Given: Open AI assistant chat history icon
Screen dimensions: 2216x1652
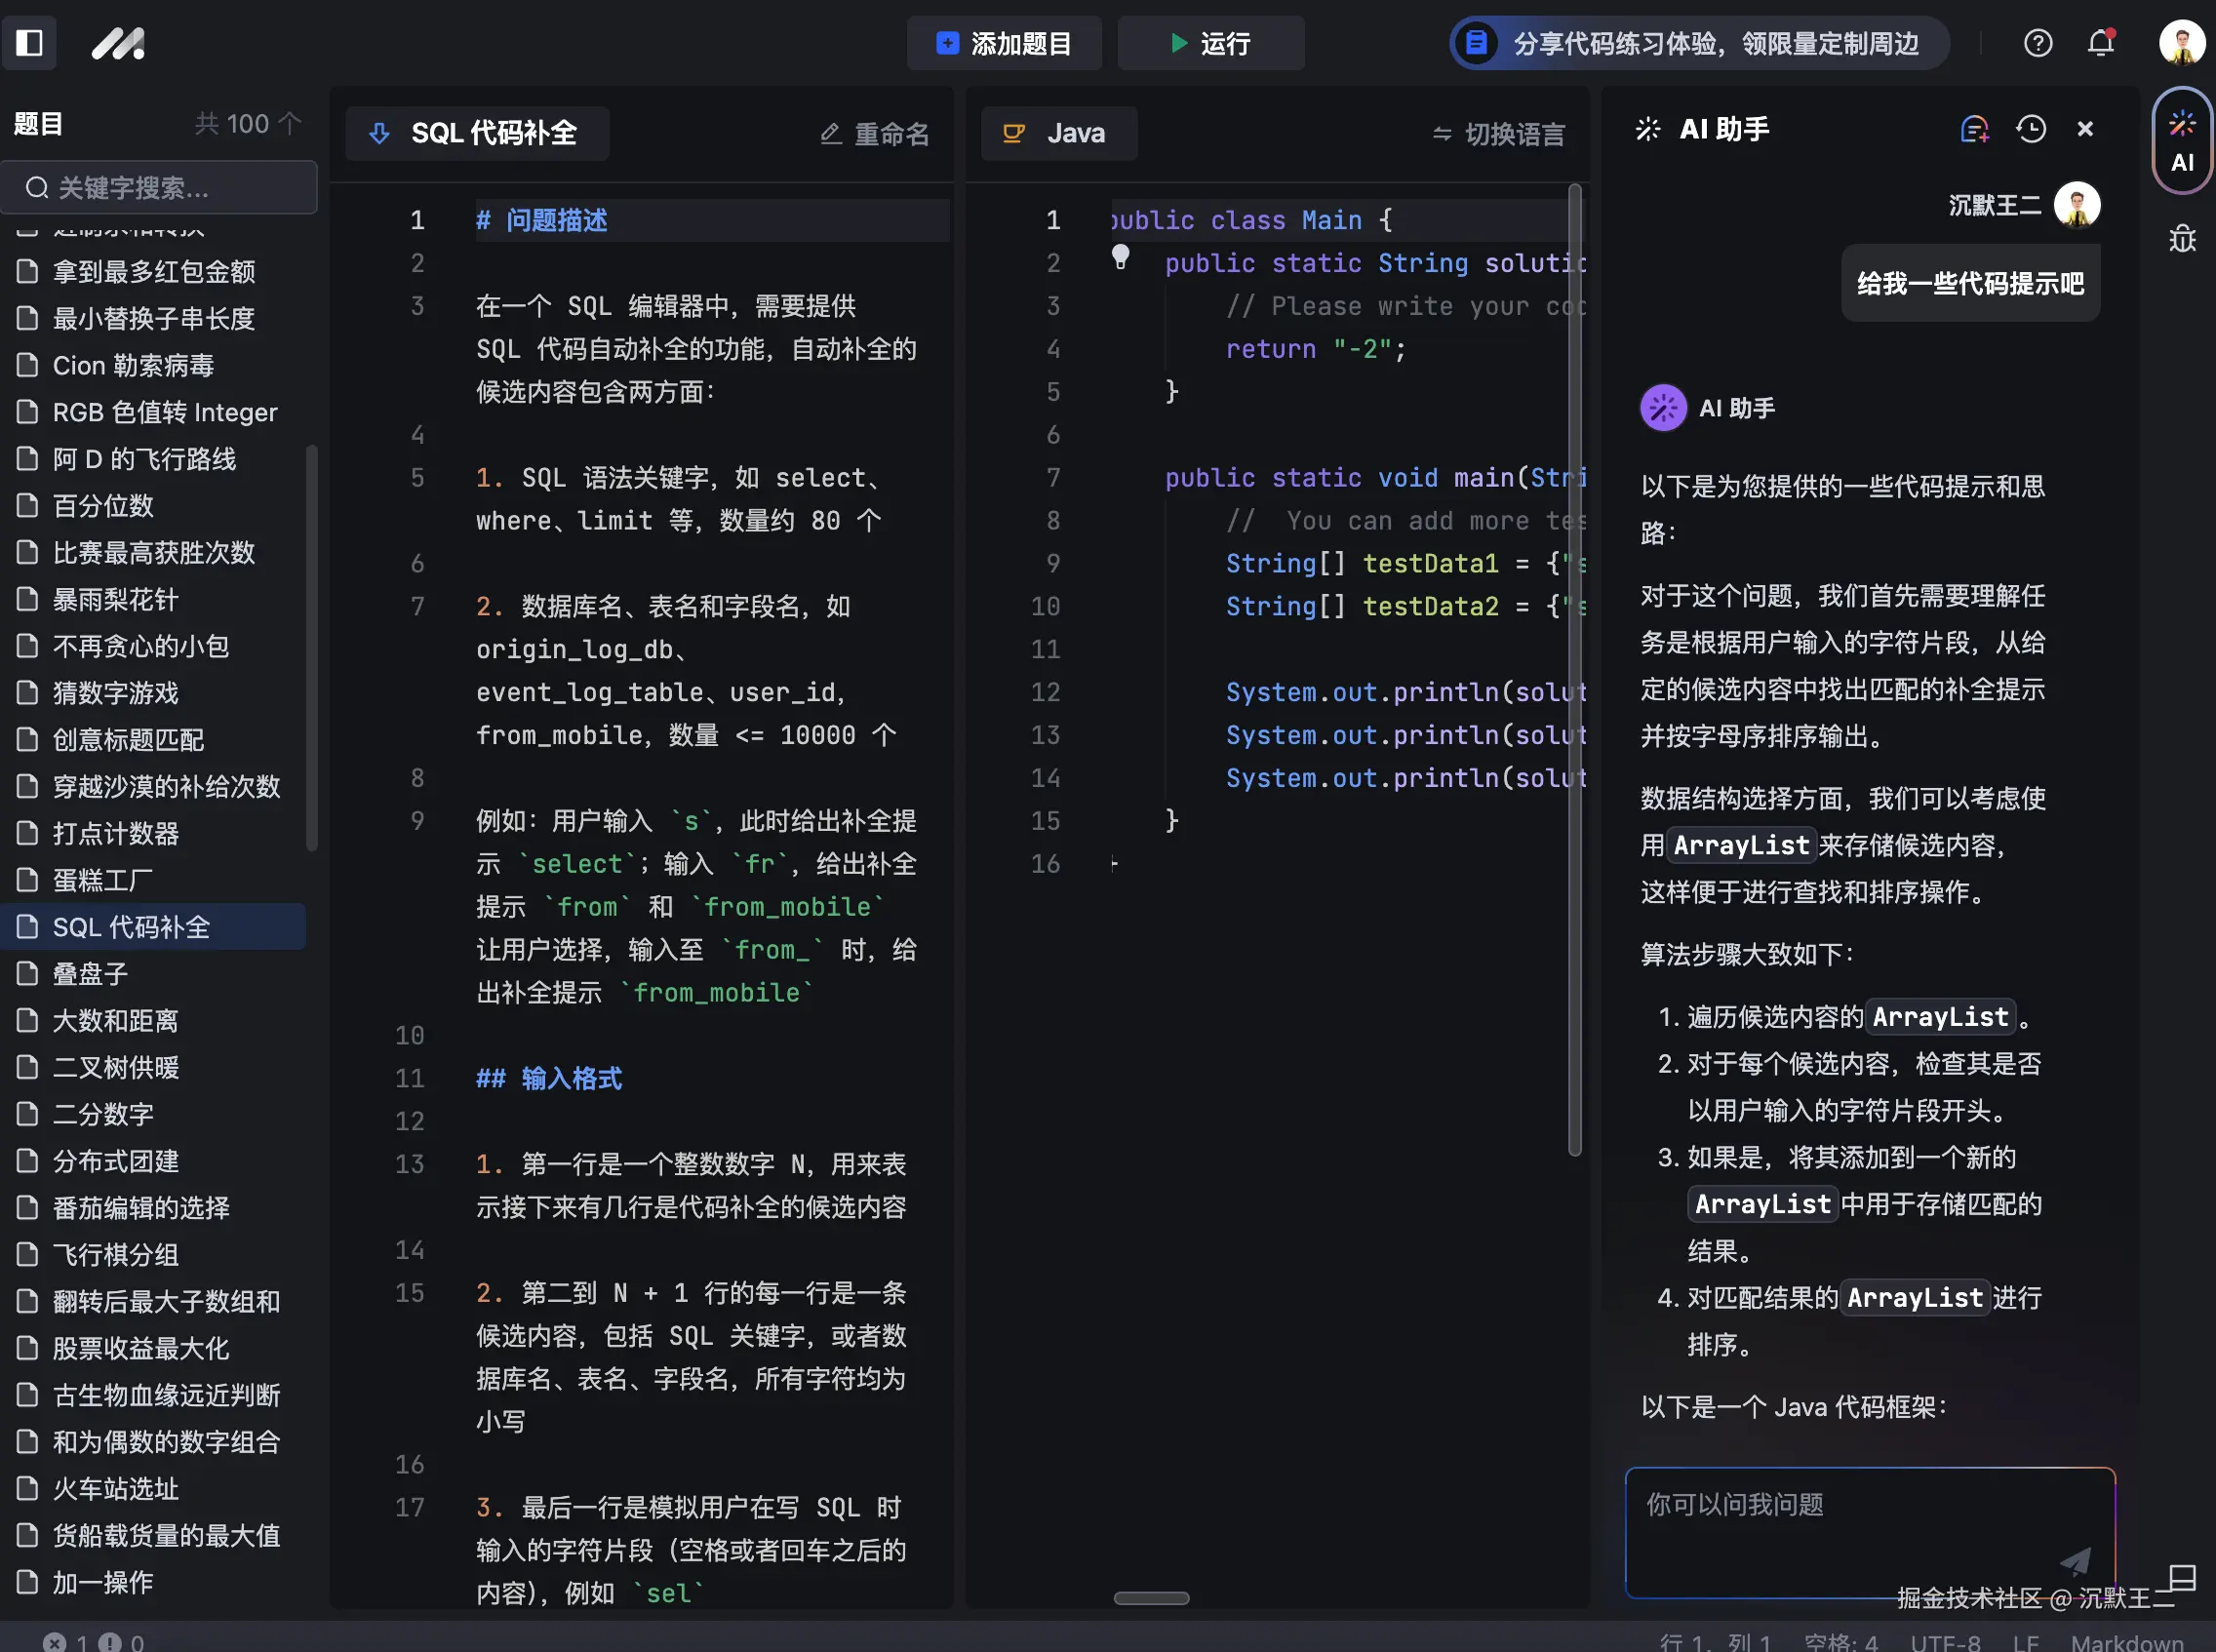Looking at the screenshot, I should [2030, 129].
